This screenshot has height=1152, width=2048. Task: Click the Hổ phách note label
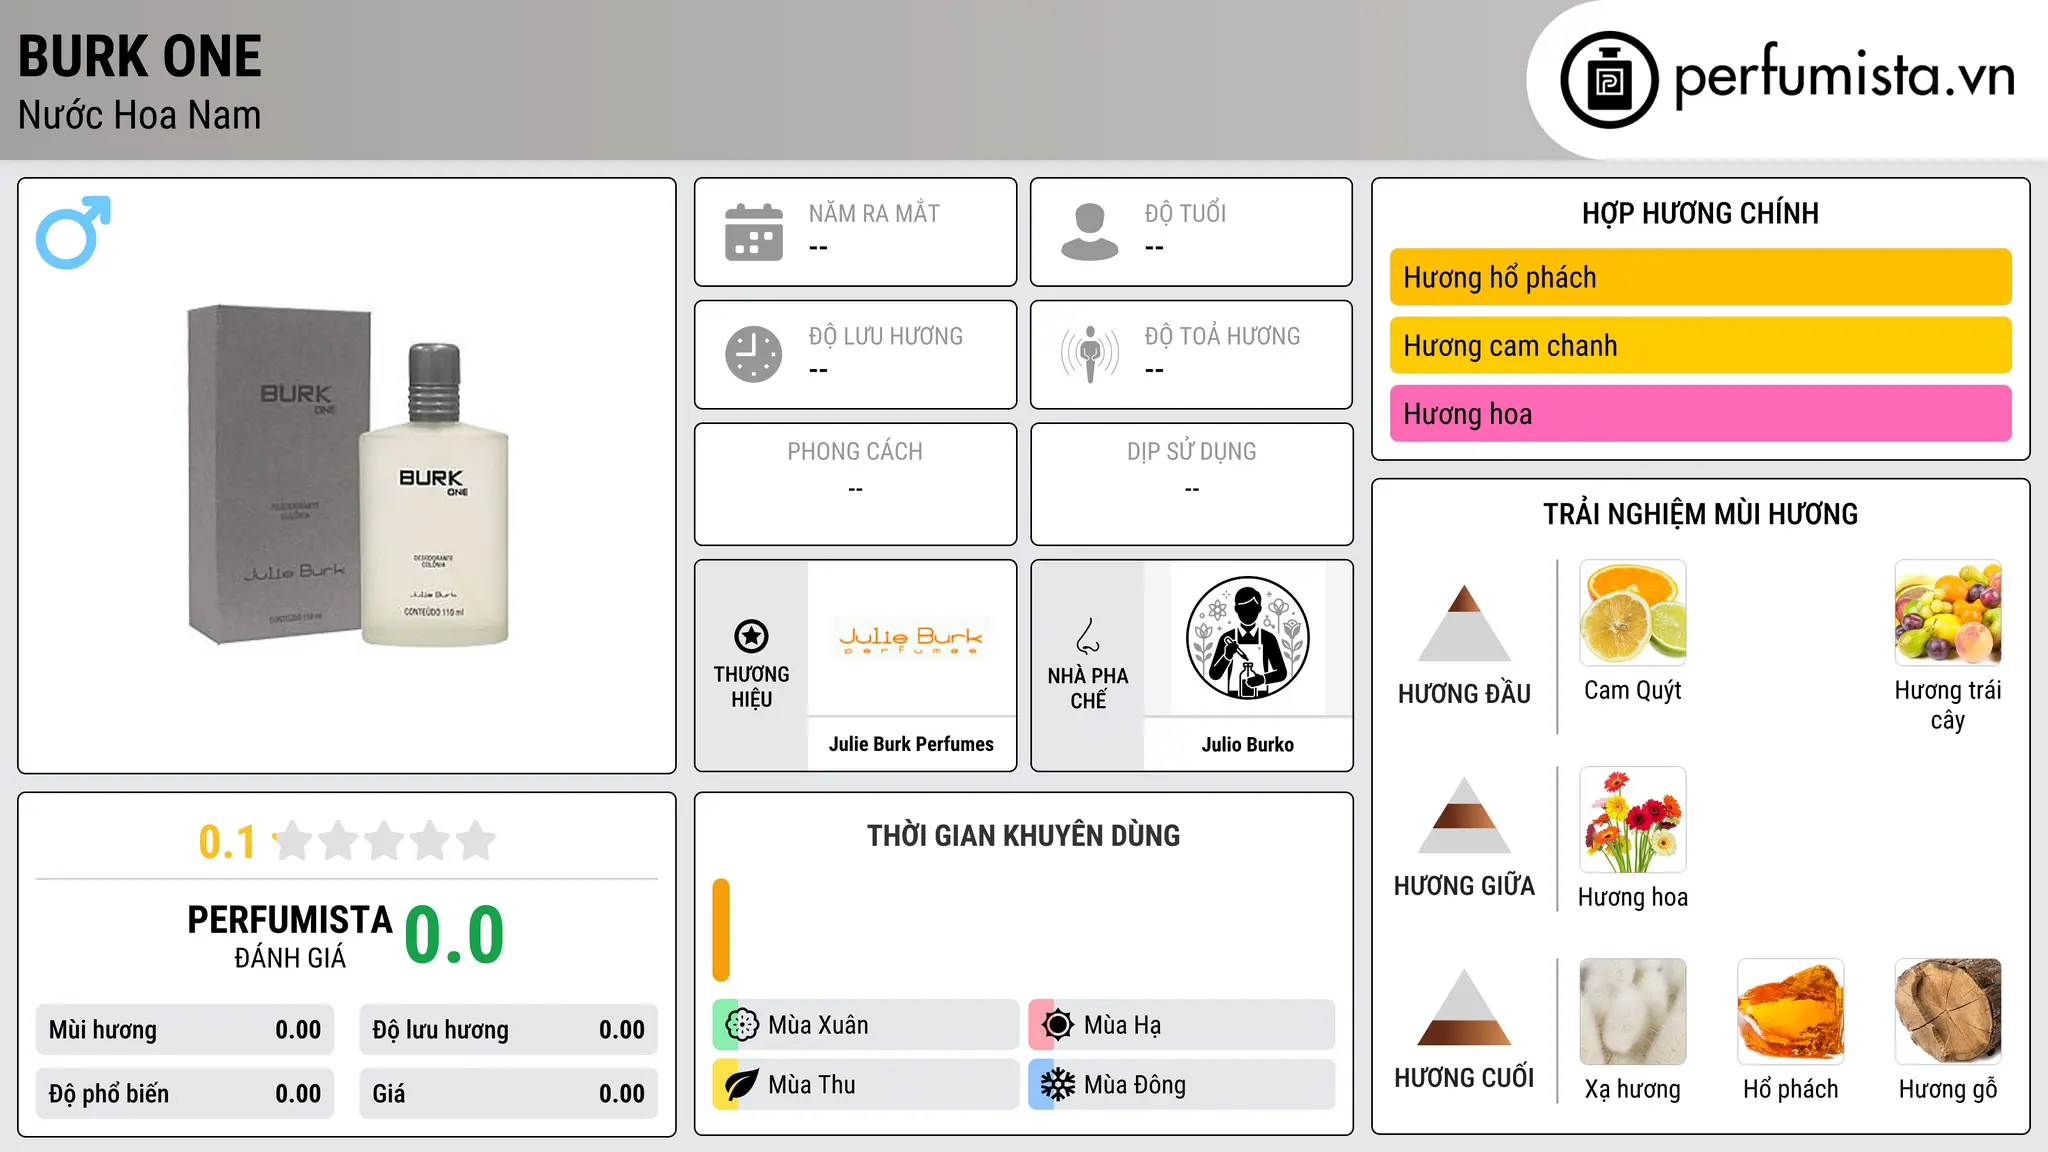pyautogui.click(x=1791, y=1089)
